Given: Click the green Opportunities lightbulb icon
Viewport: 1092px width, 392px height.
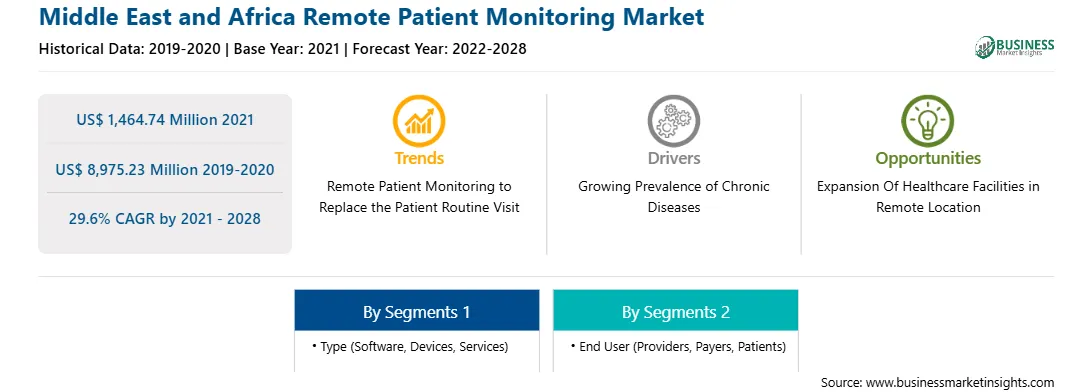Looking at the screenshot, I should (928, 121).
